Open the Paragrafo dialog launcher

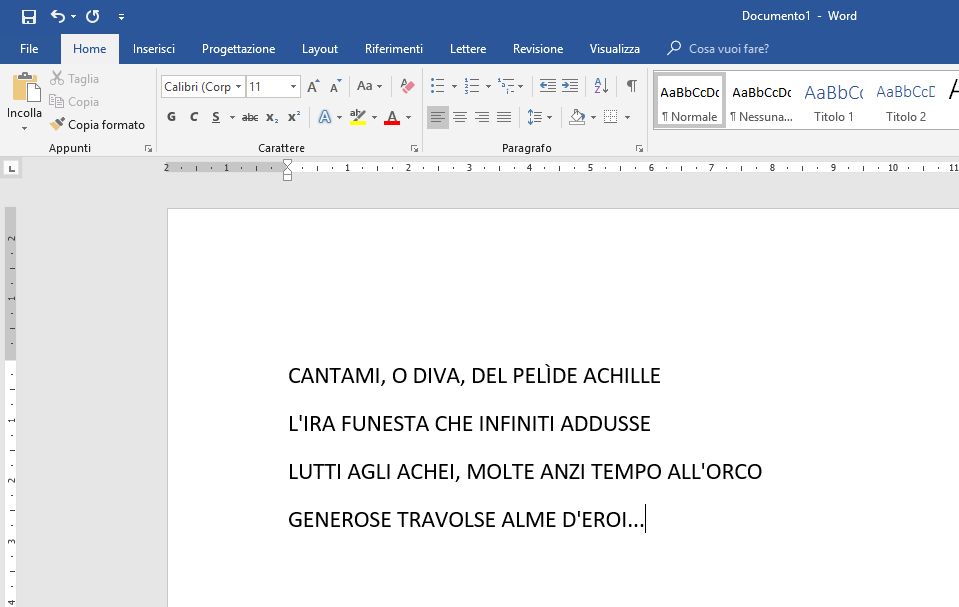click(639, 149)
